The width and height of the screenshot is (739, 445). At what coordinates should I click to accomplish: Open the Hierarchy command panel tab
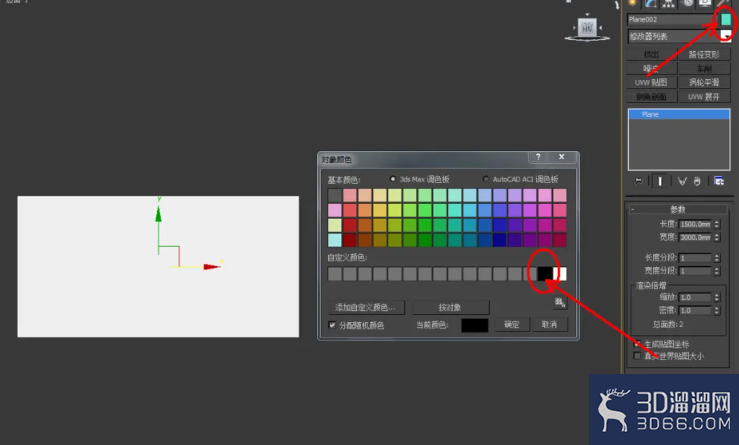668,3
